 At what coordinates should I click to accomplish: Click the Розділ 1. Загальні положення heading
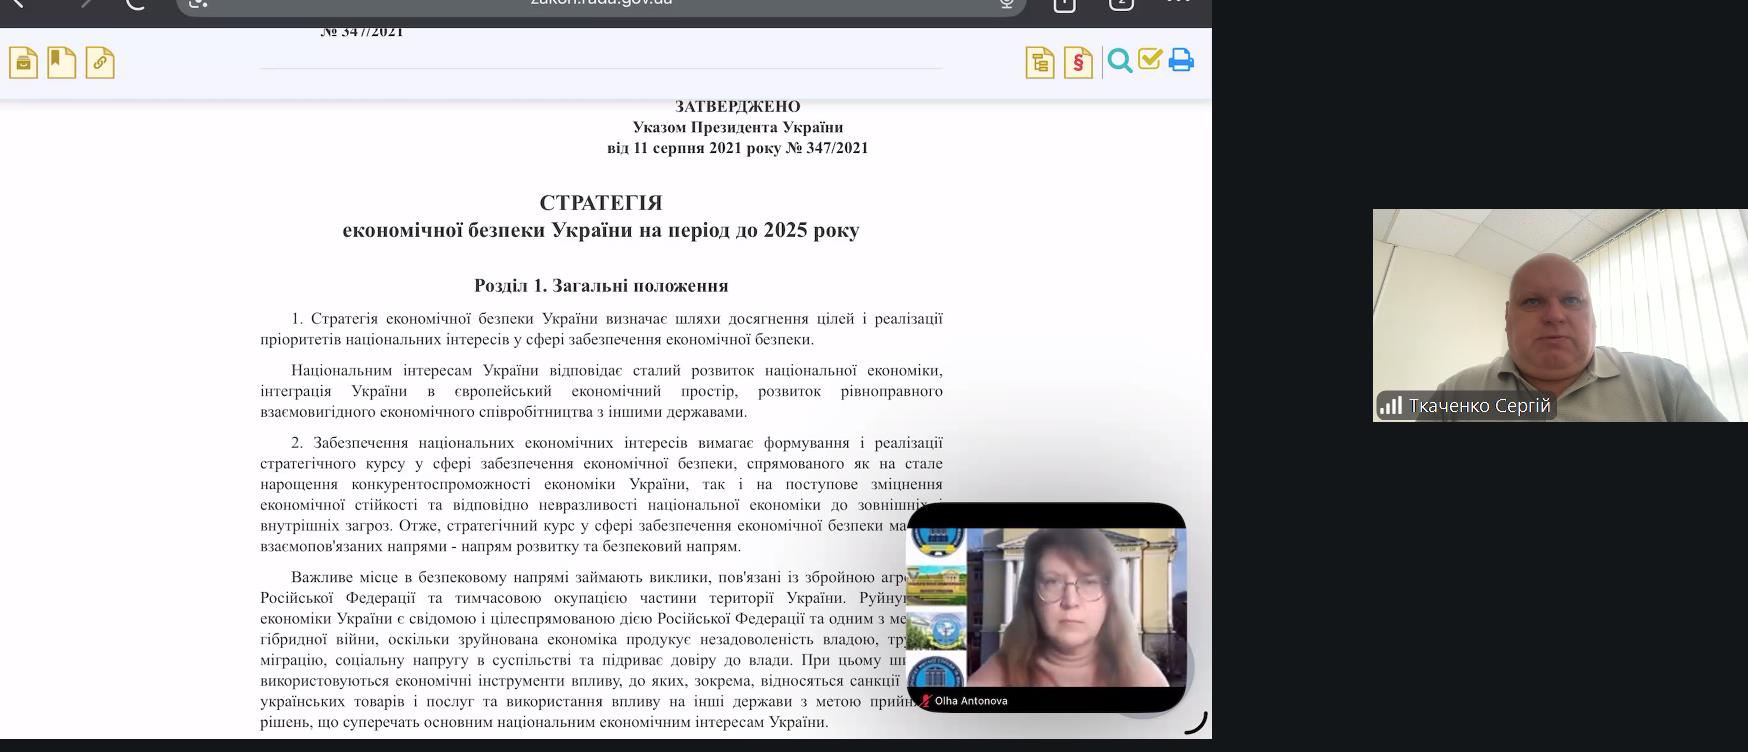pos(600,286)
